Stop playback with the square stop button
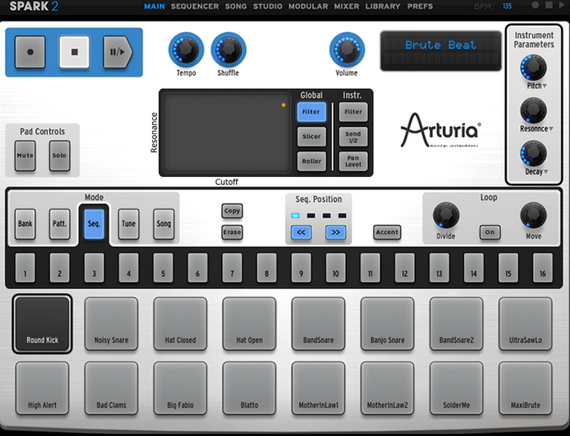 (75, 52)
